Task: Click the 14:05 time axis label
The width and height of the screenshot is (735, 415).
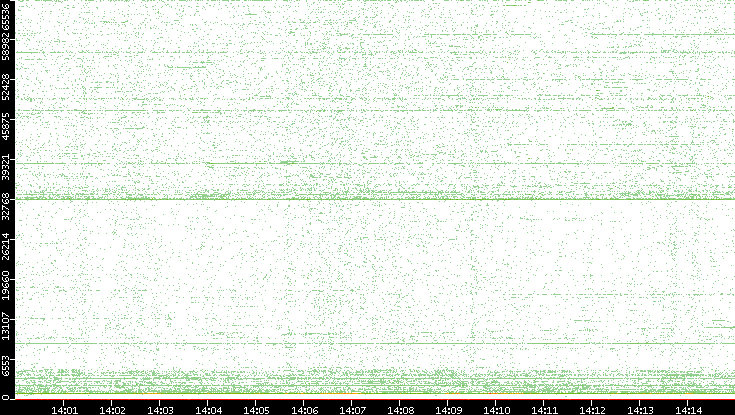Action: pyautogui.click(x=256, y=410)
